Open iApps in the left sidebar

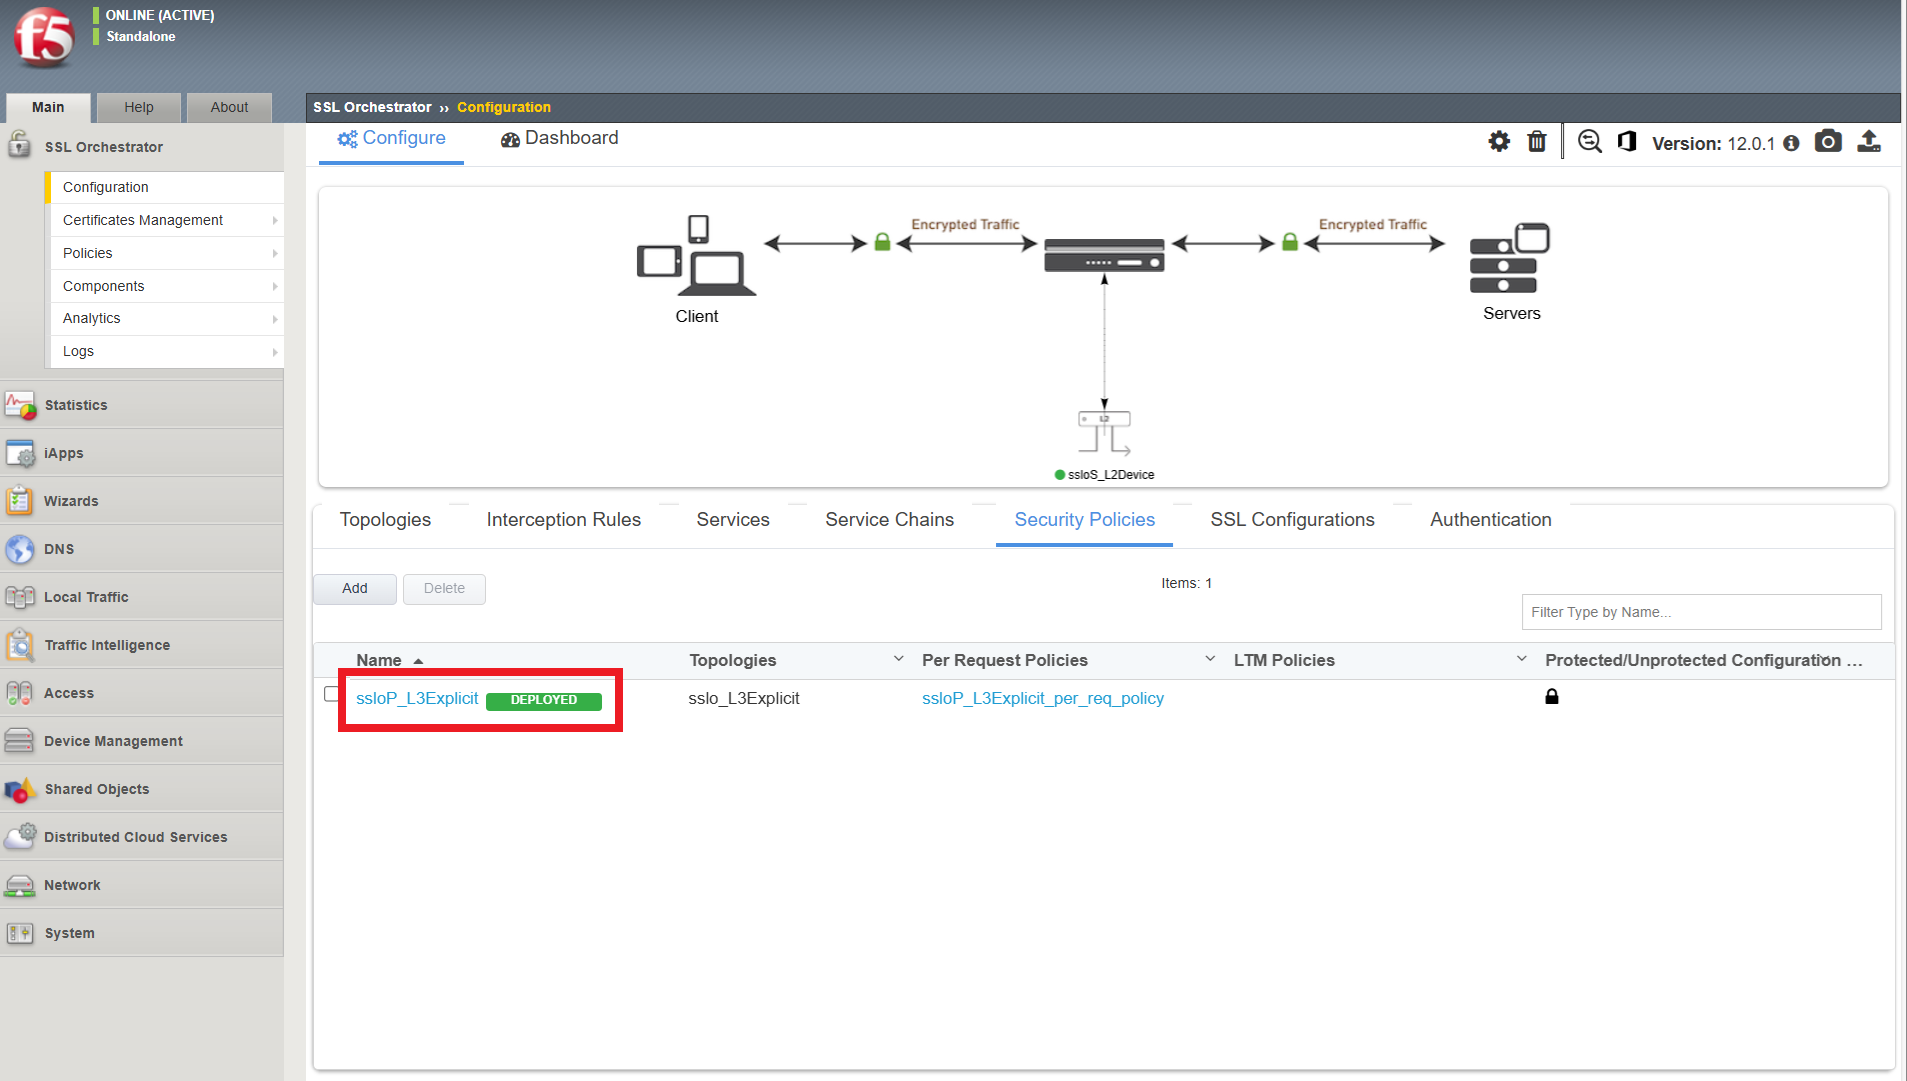[142, 453]
